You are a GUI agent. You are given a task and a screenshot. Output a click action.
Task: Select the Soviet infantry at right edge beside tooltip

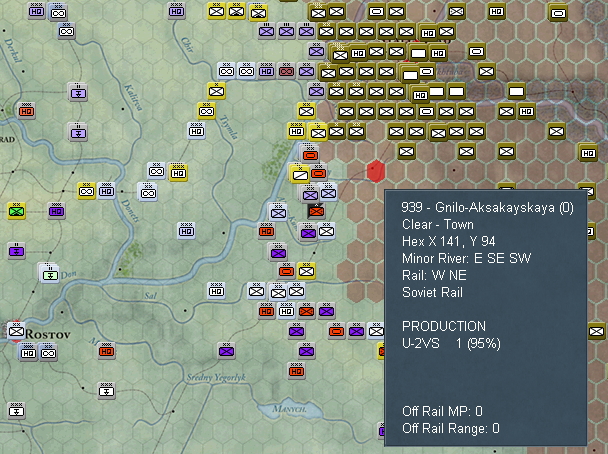click(597, 331)
